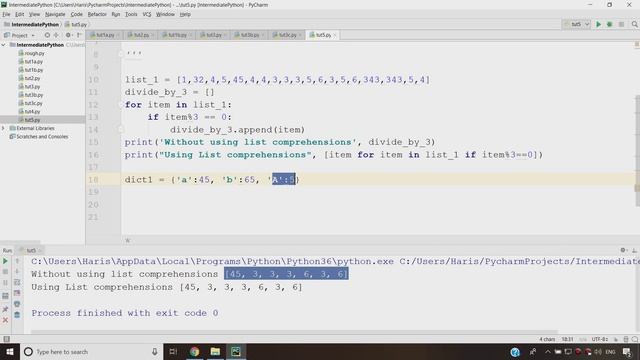The height and width of the screenshot is (360, 640).
Task: Select the tut5 tab in Run panel
Action: click(x=31, y=251)
